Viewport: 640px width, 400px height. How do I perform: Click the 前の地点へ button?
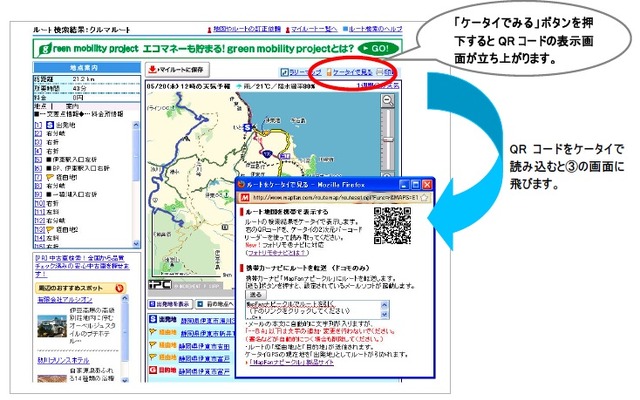[215, 304]
